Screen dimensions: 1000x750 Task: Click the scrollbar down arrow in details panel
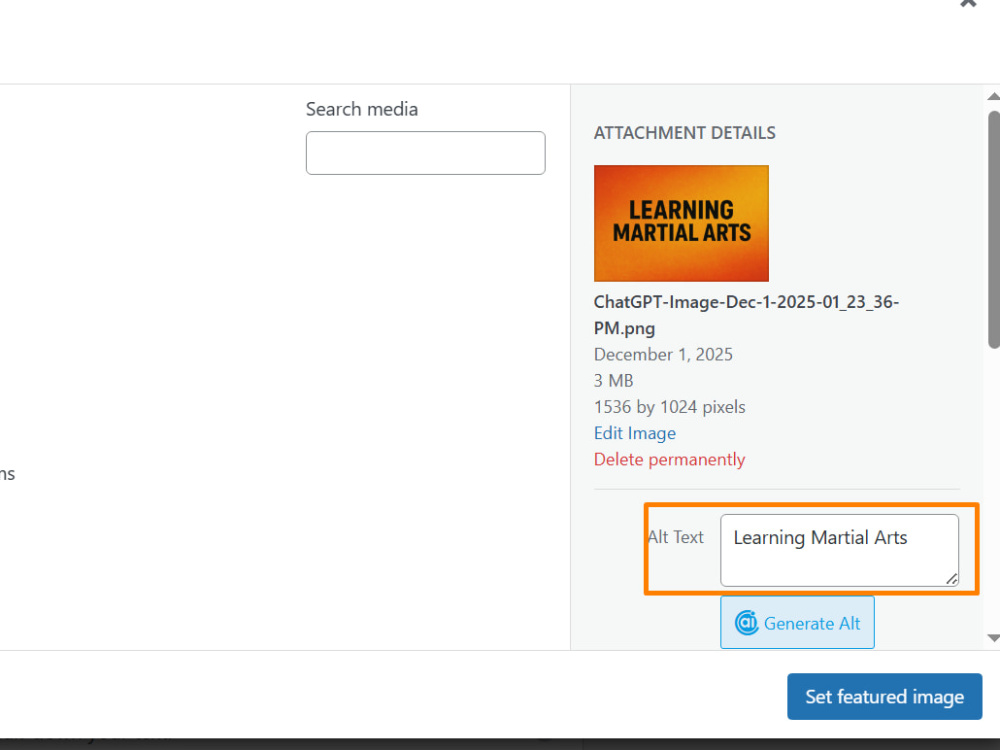pyautogui.click(x=993, y=638)
